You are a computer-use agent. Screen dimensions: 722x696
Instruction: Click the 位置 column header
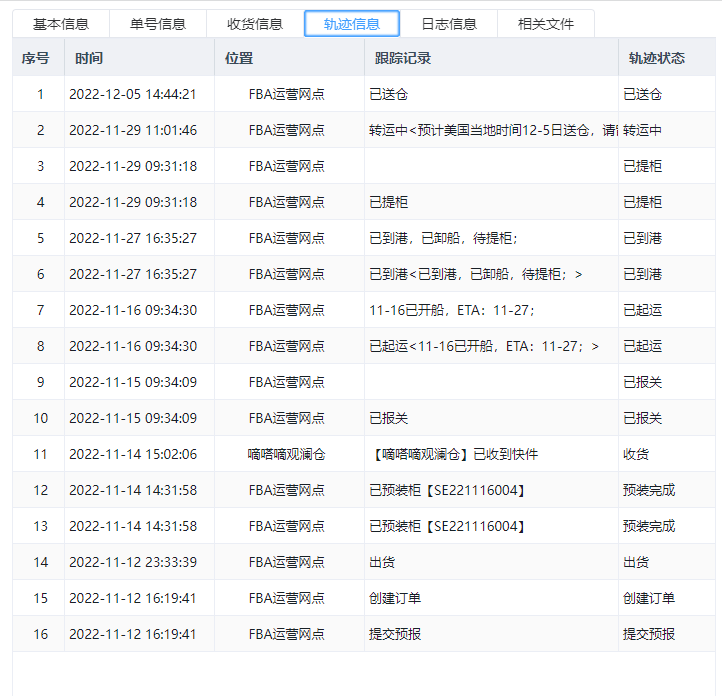pos(240,58)
